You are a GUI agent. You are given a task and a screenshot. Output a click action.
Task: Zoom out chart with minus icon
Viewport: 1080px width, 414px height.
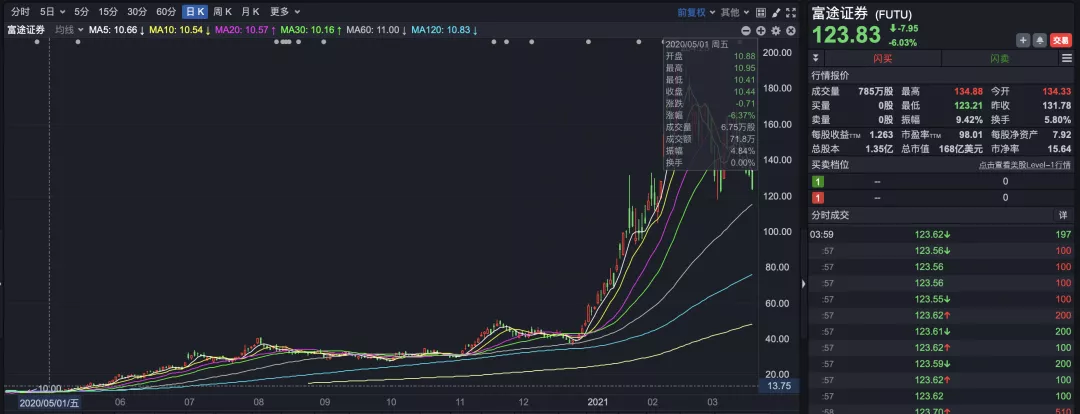[x=746, y=30]
